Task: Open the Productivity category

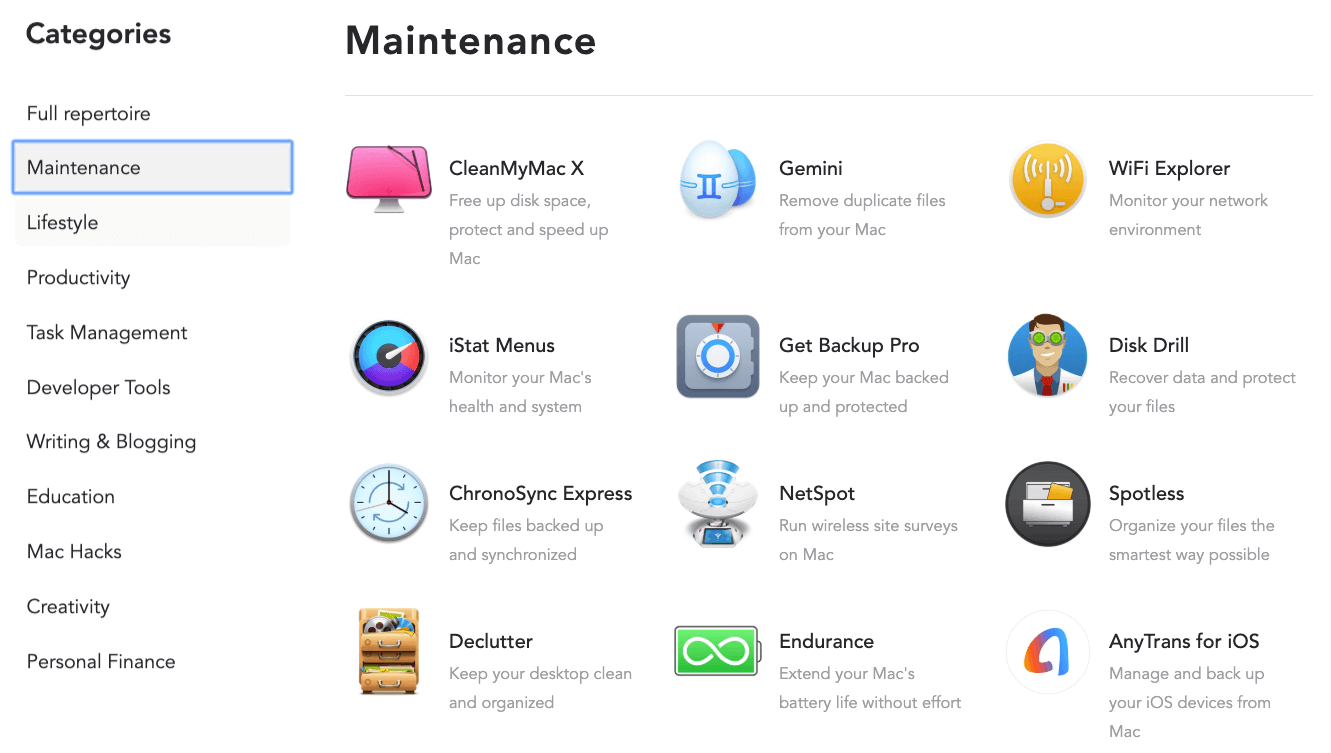Action: point(78,277)
